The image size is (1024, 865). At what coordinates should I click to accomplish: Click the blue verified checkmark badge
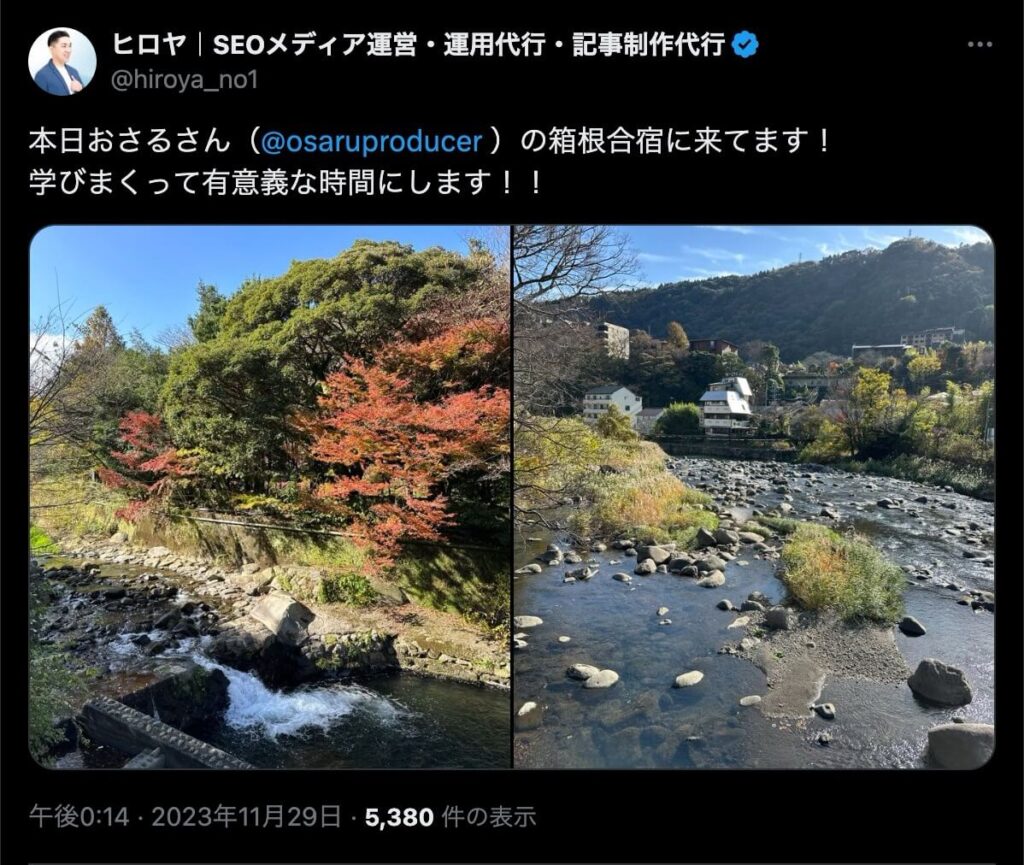tap(745, 44)
